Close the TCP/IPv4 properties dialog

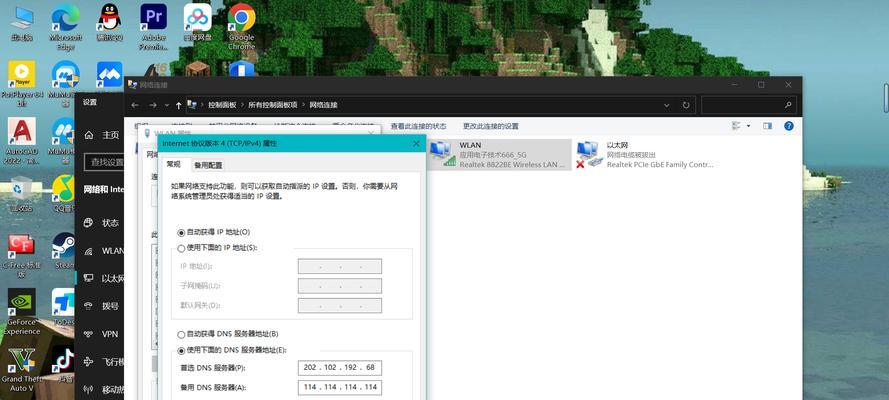(x=416, y=144)
